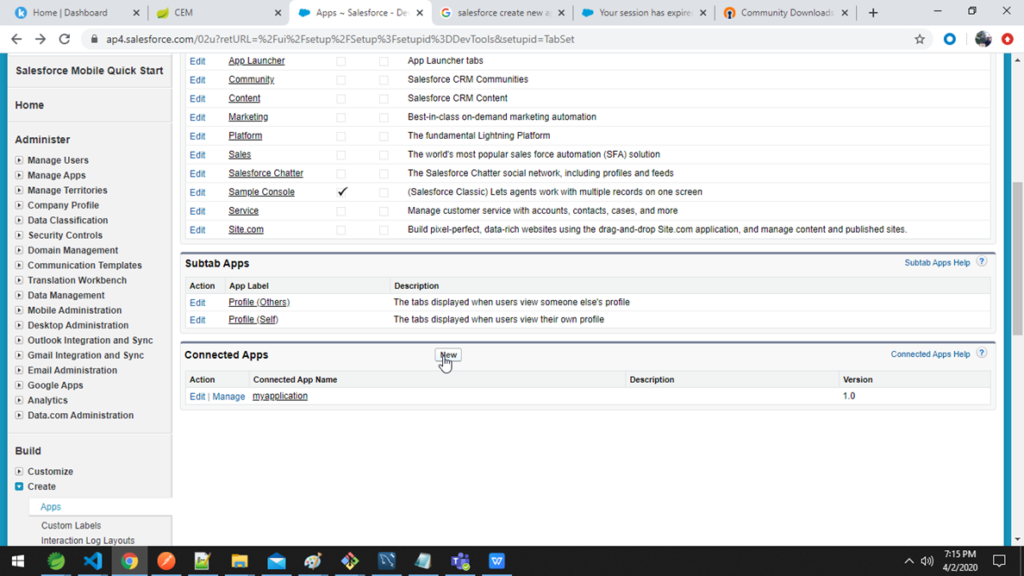Tick the first checkbox in Platform row

341,136
